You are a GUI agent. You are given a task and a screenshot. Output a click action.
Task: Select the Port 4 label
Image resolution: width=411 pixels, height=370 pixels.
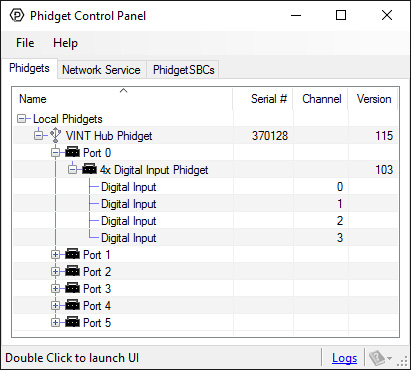97,306
